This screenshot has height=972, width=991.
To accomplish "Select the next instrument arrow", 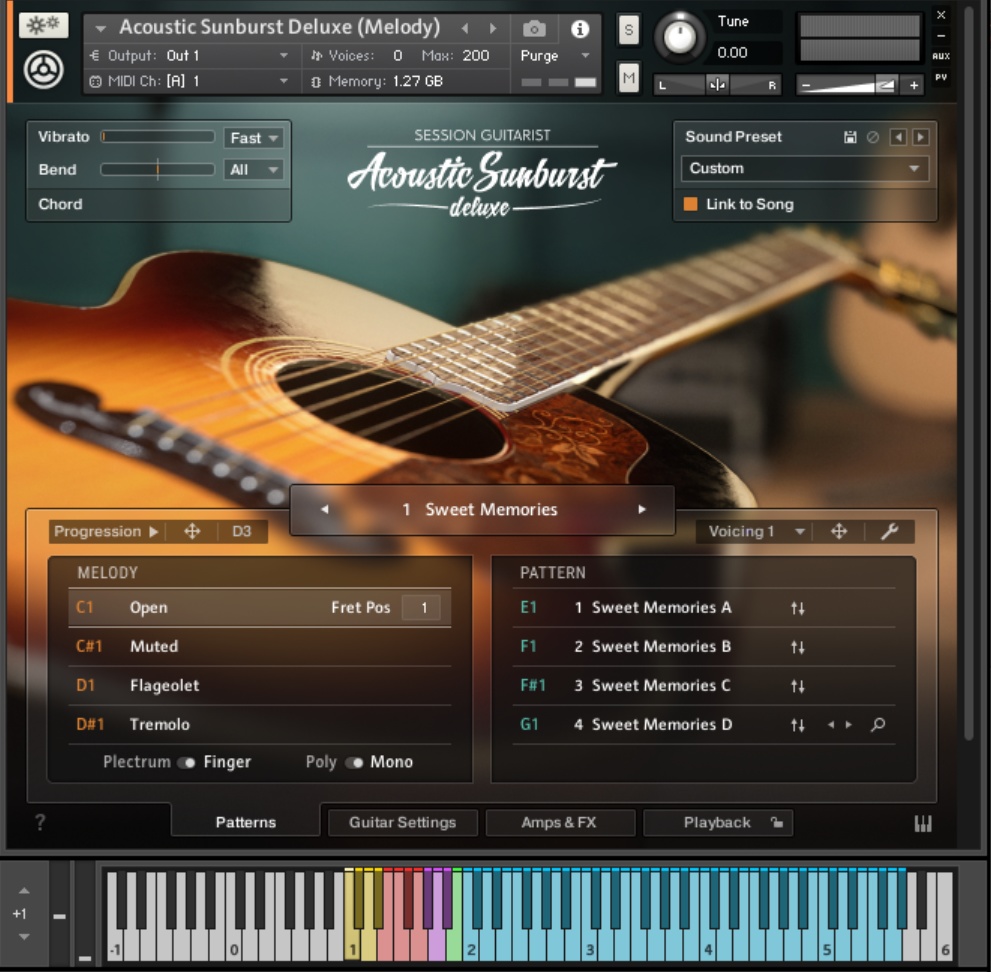I will [x=493, y=28].
